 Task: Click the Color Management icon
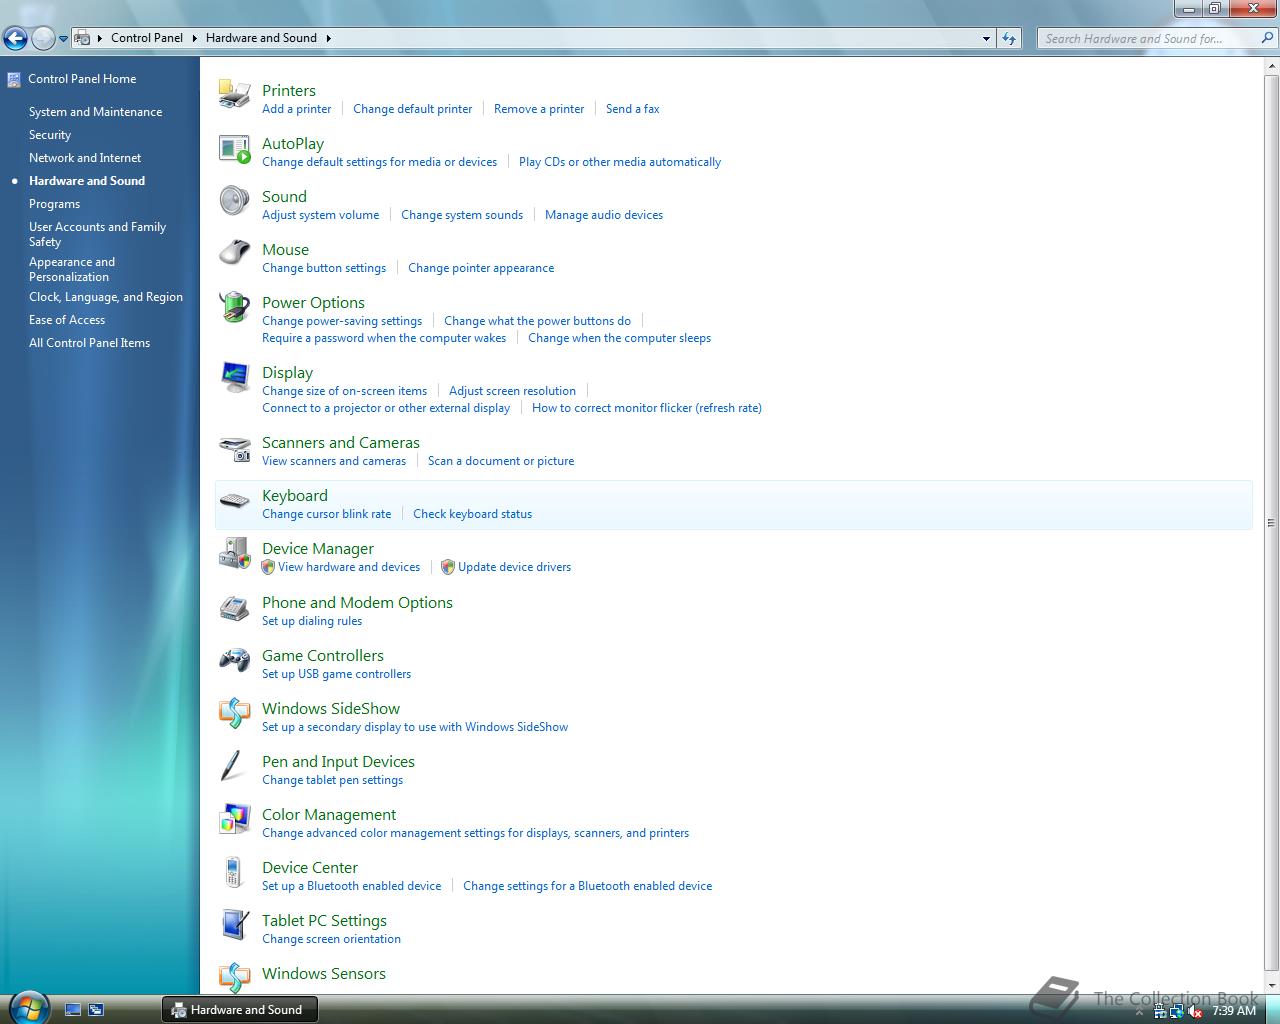coord(234,819)
